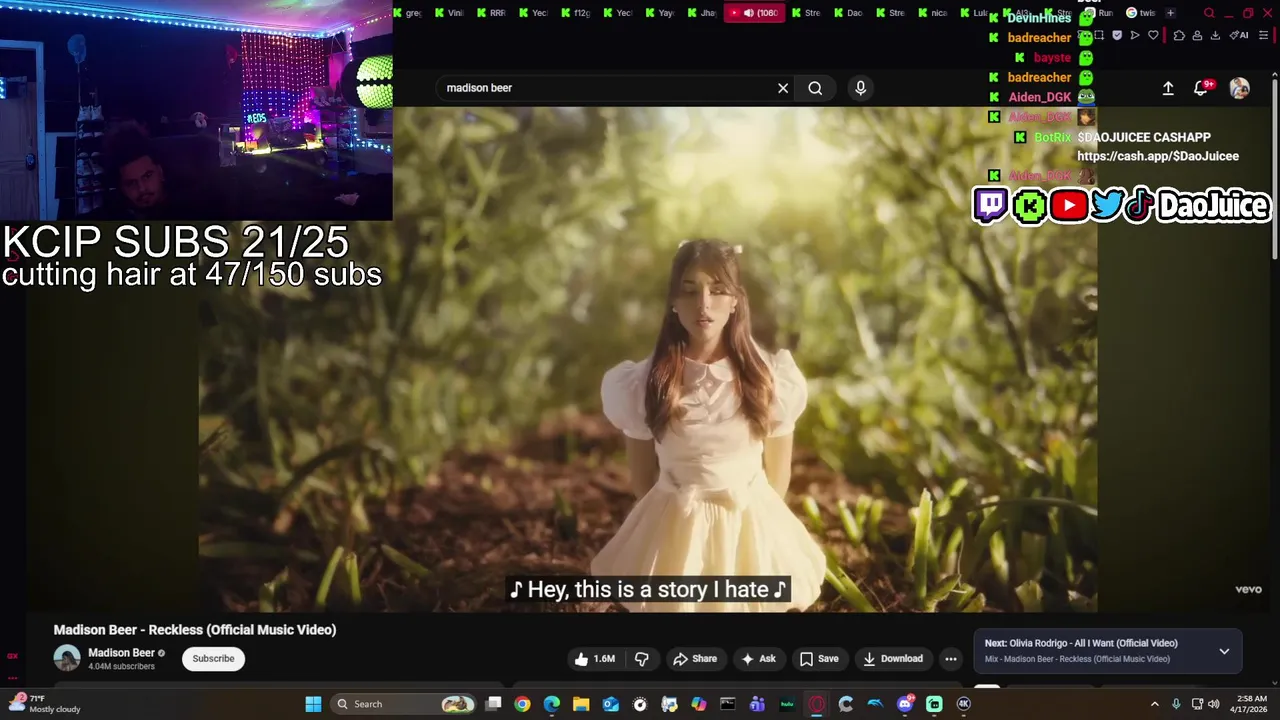Open the three-dot more actions menu

951,659
